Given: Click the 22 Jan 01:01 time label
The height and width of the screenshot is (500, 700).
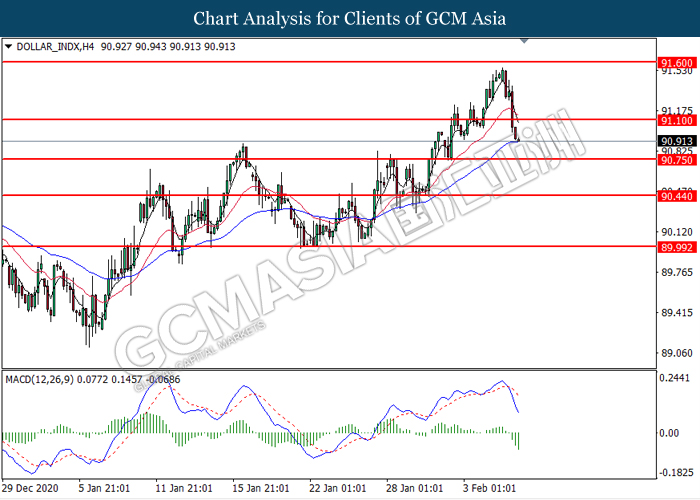Looking at the screenshot, I should tap(338, 488).
